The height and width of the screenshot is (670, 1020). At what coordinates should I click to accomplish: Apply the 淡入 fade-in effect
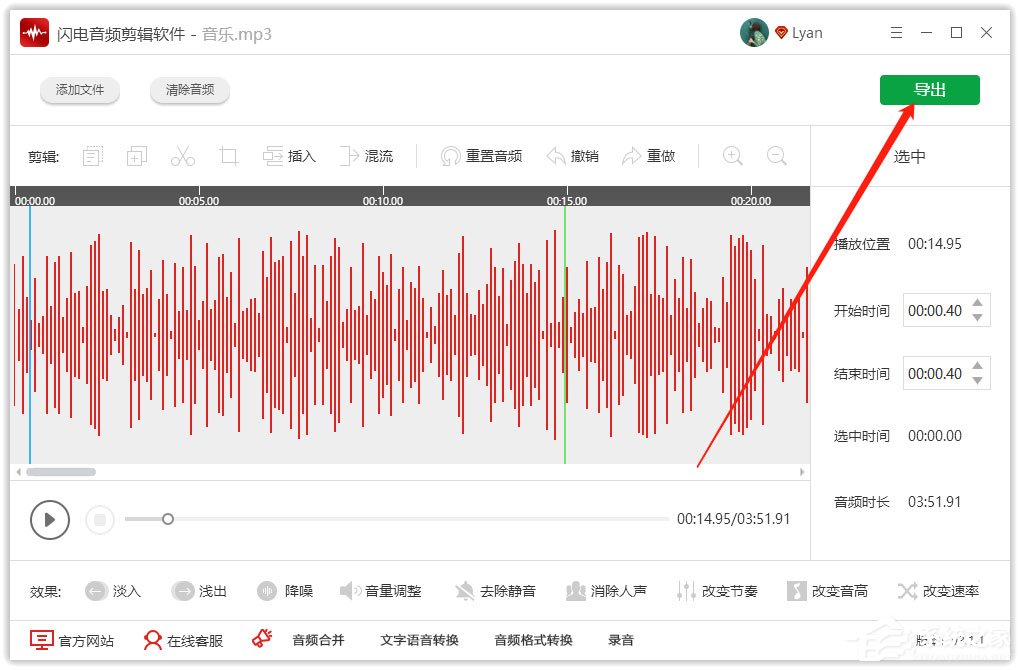point(113,591)
